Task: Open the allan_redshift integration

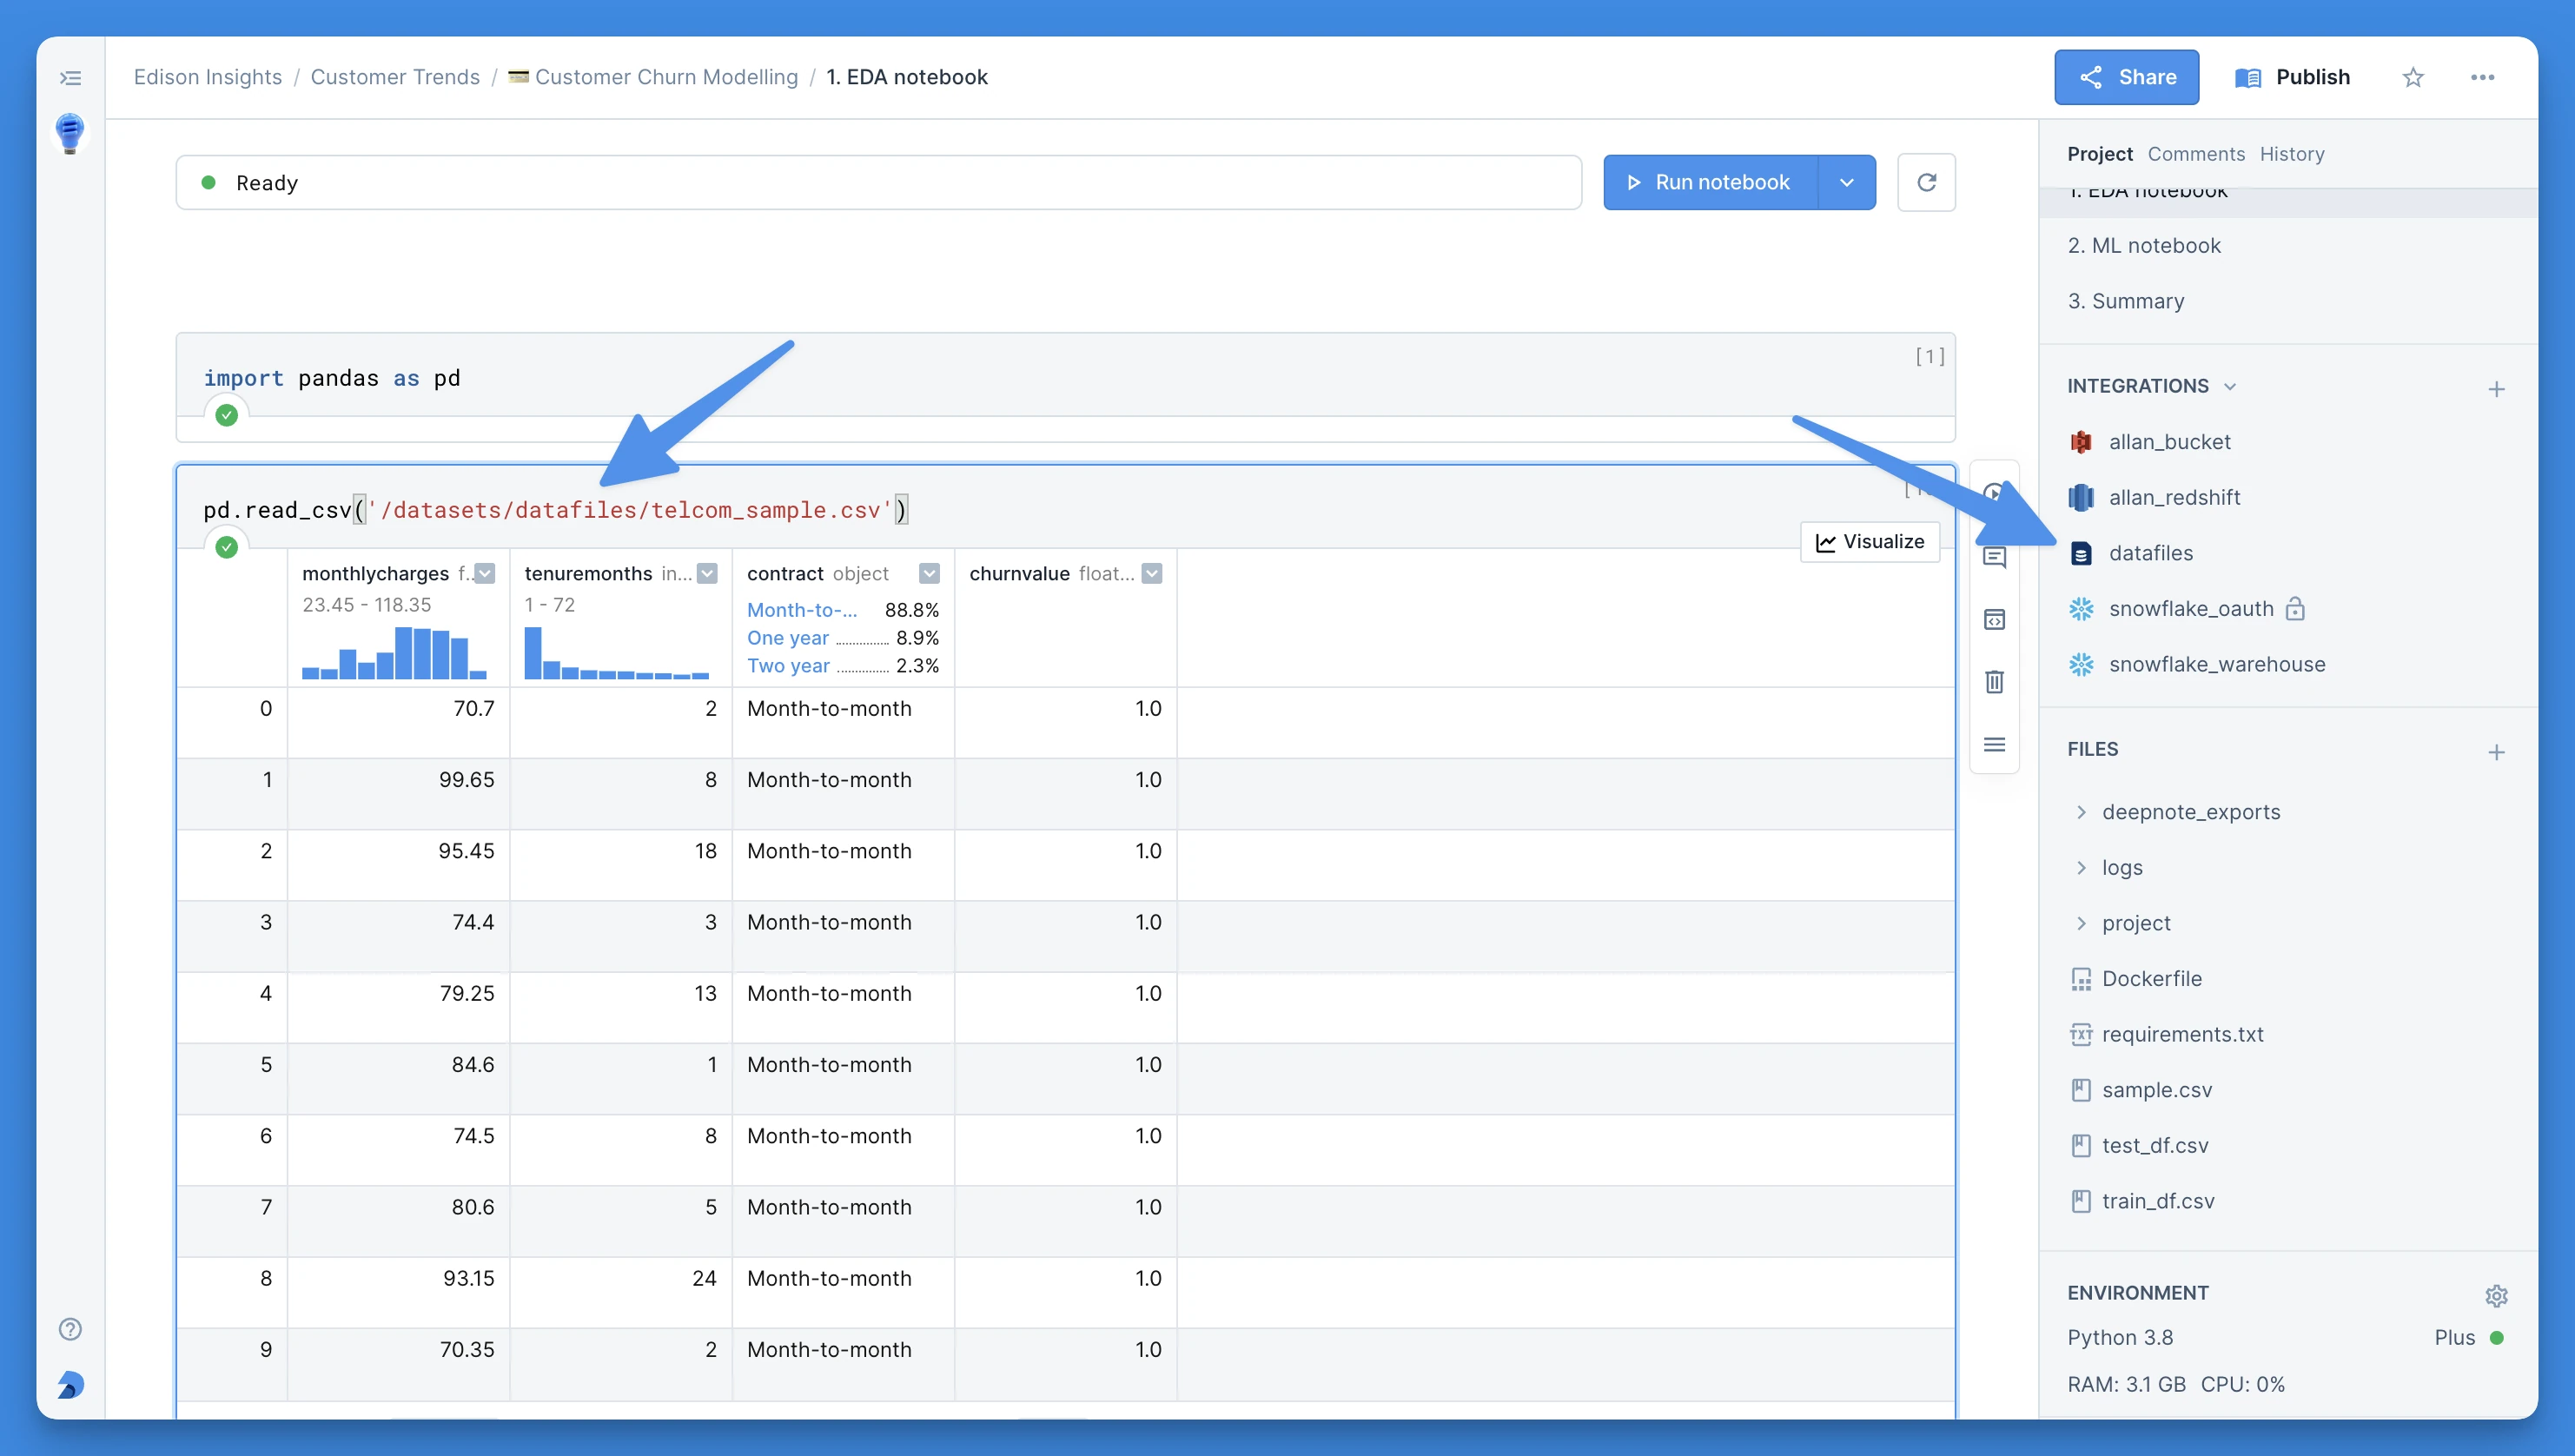Action: (x=2154, y=497)
